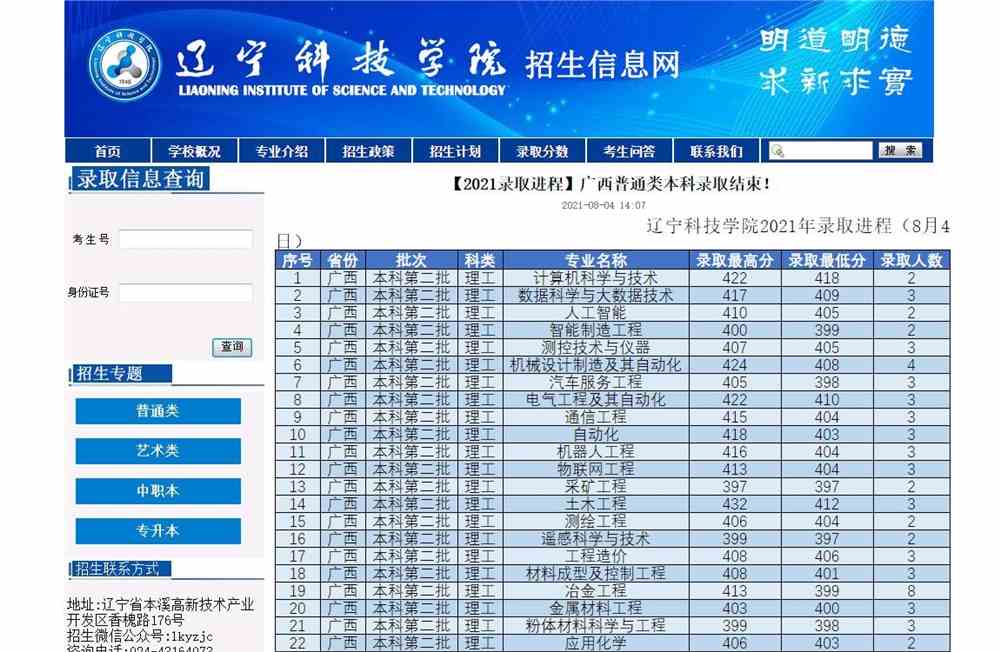Click the 录取最高分 column header
This screenshot has height=652, width=1000.
[x=735, y=260]
